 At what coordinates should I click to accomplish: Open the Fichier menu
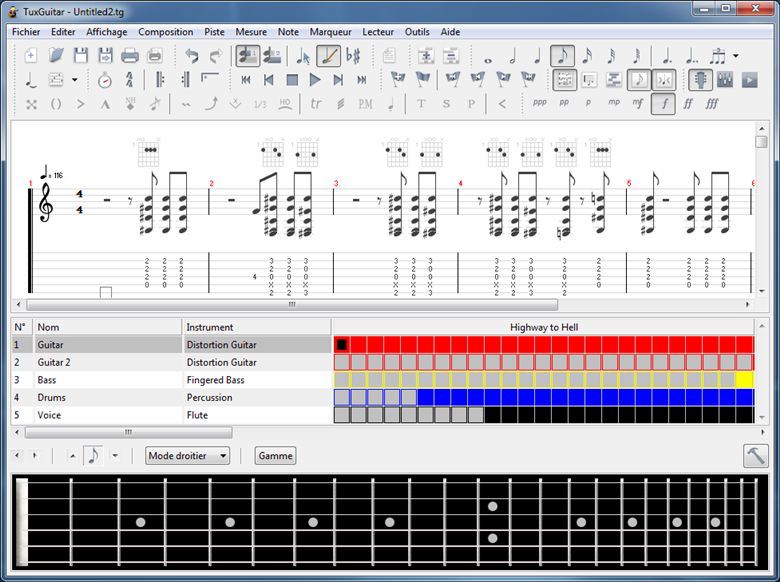click(x=26, y=32)
